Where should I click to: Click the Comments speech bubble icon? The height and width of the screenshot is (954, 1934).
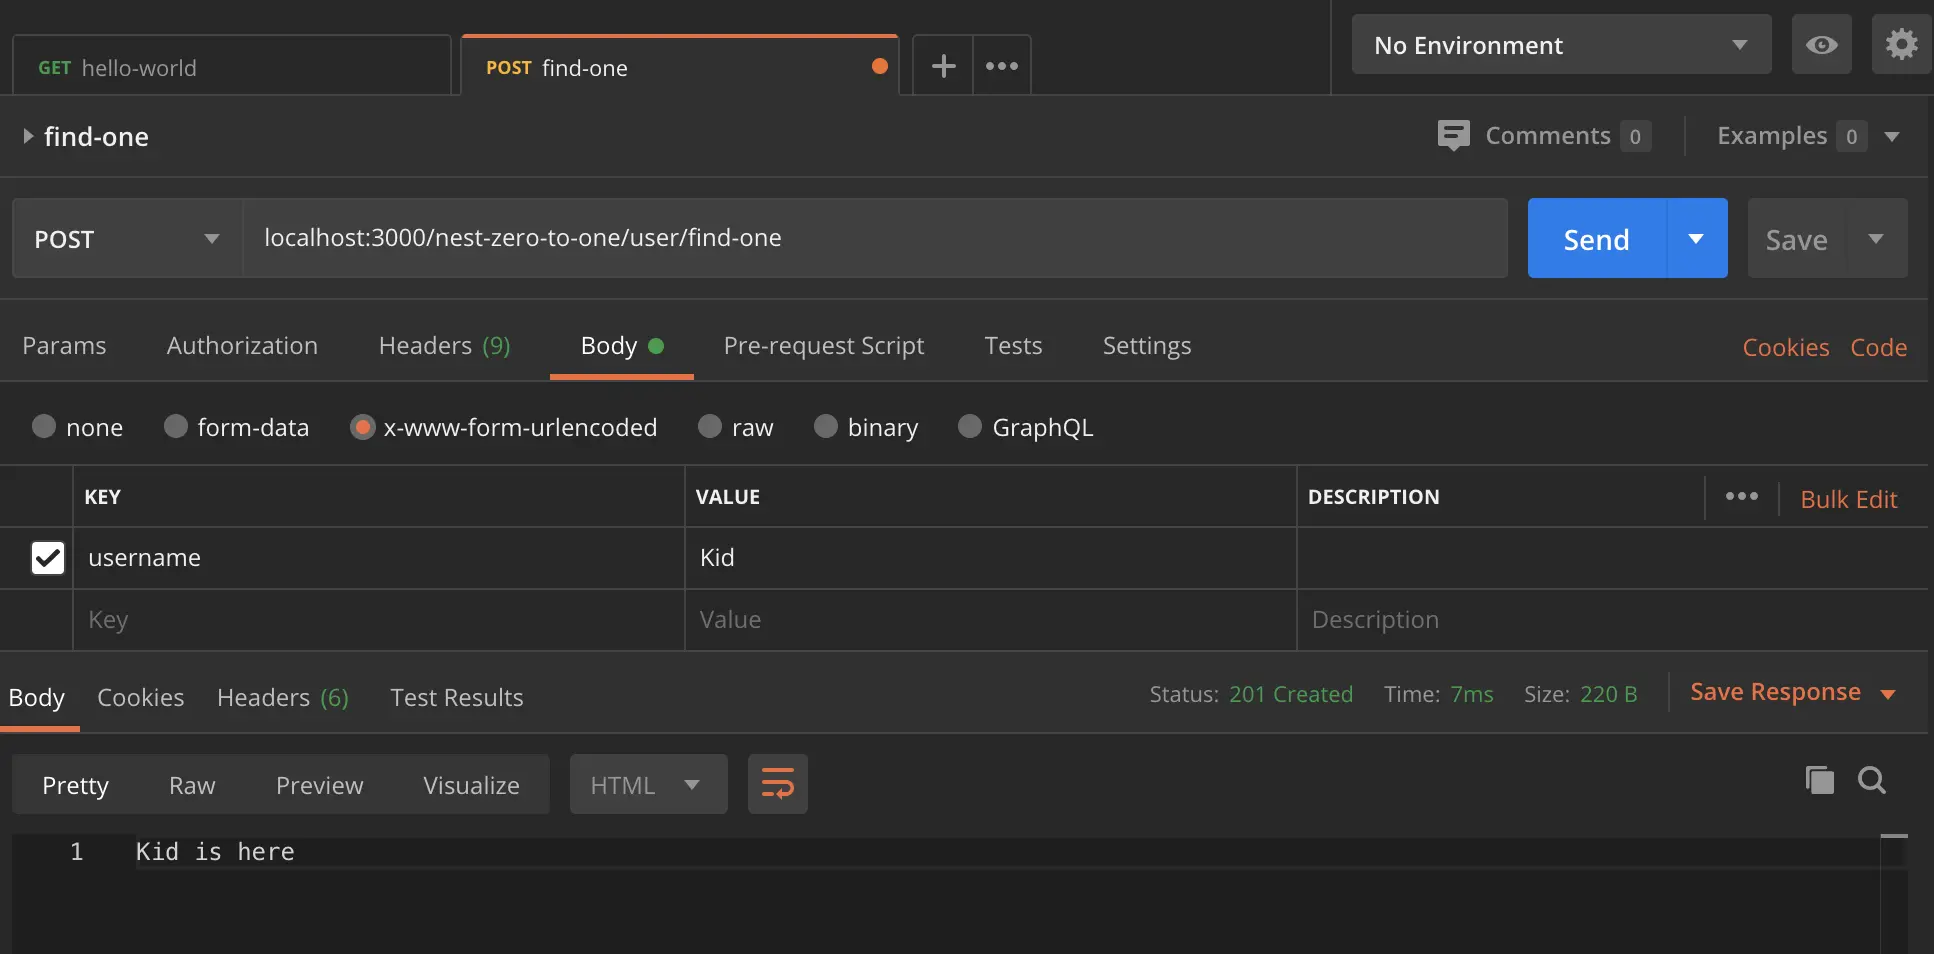pyautogui.click(x=1453, y=135)
